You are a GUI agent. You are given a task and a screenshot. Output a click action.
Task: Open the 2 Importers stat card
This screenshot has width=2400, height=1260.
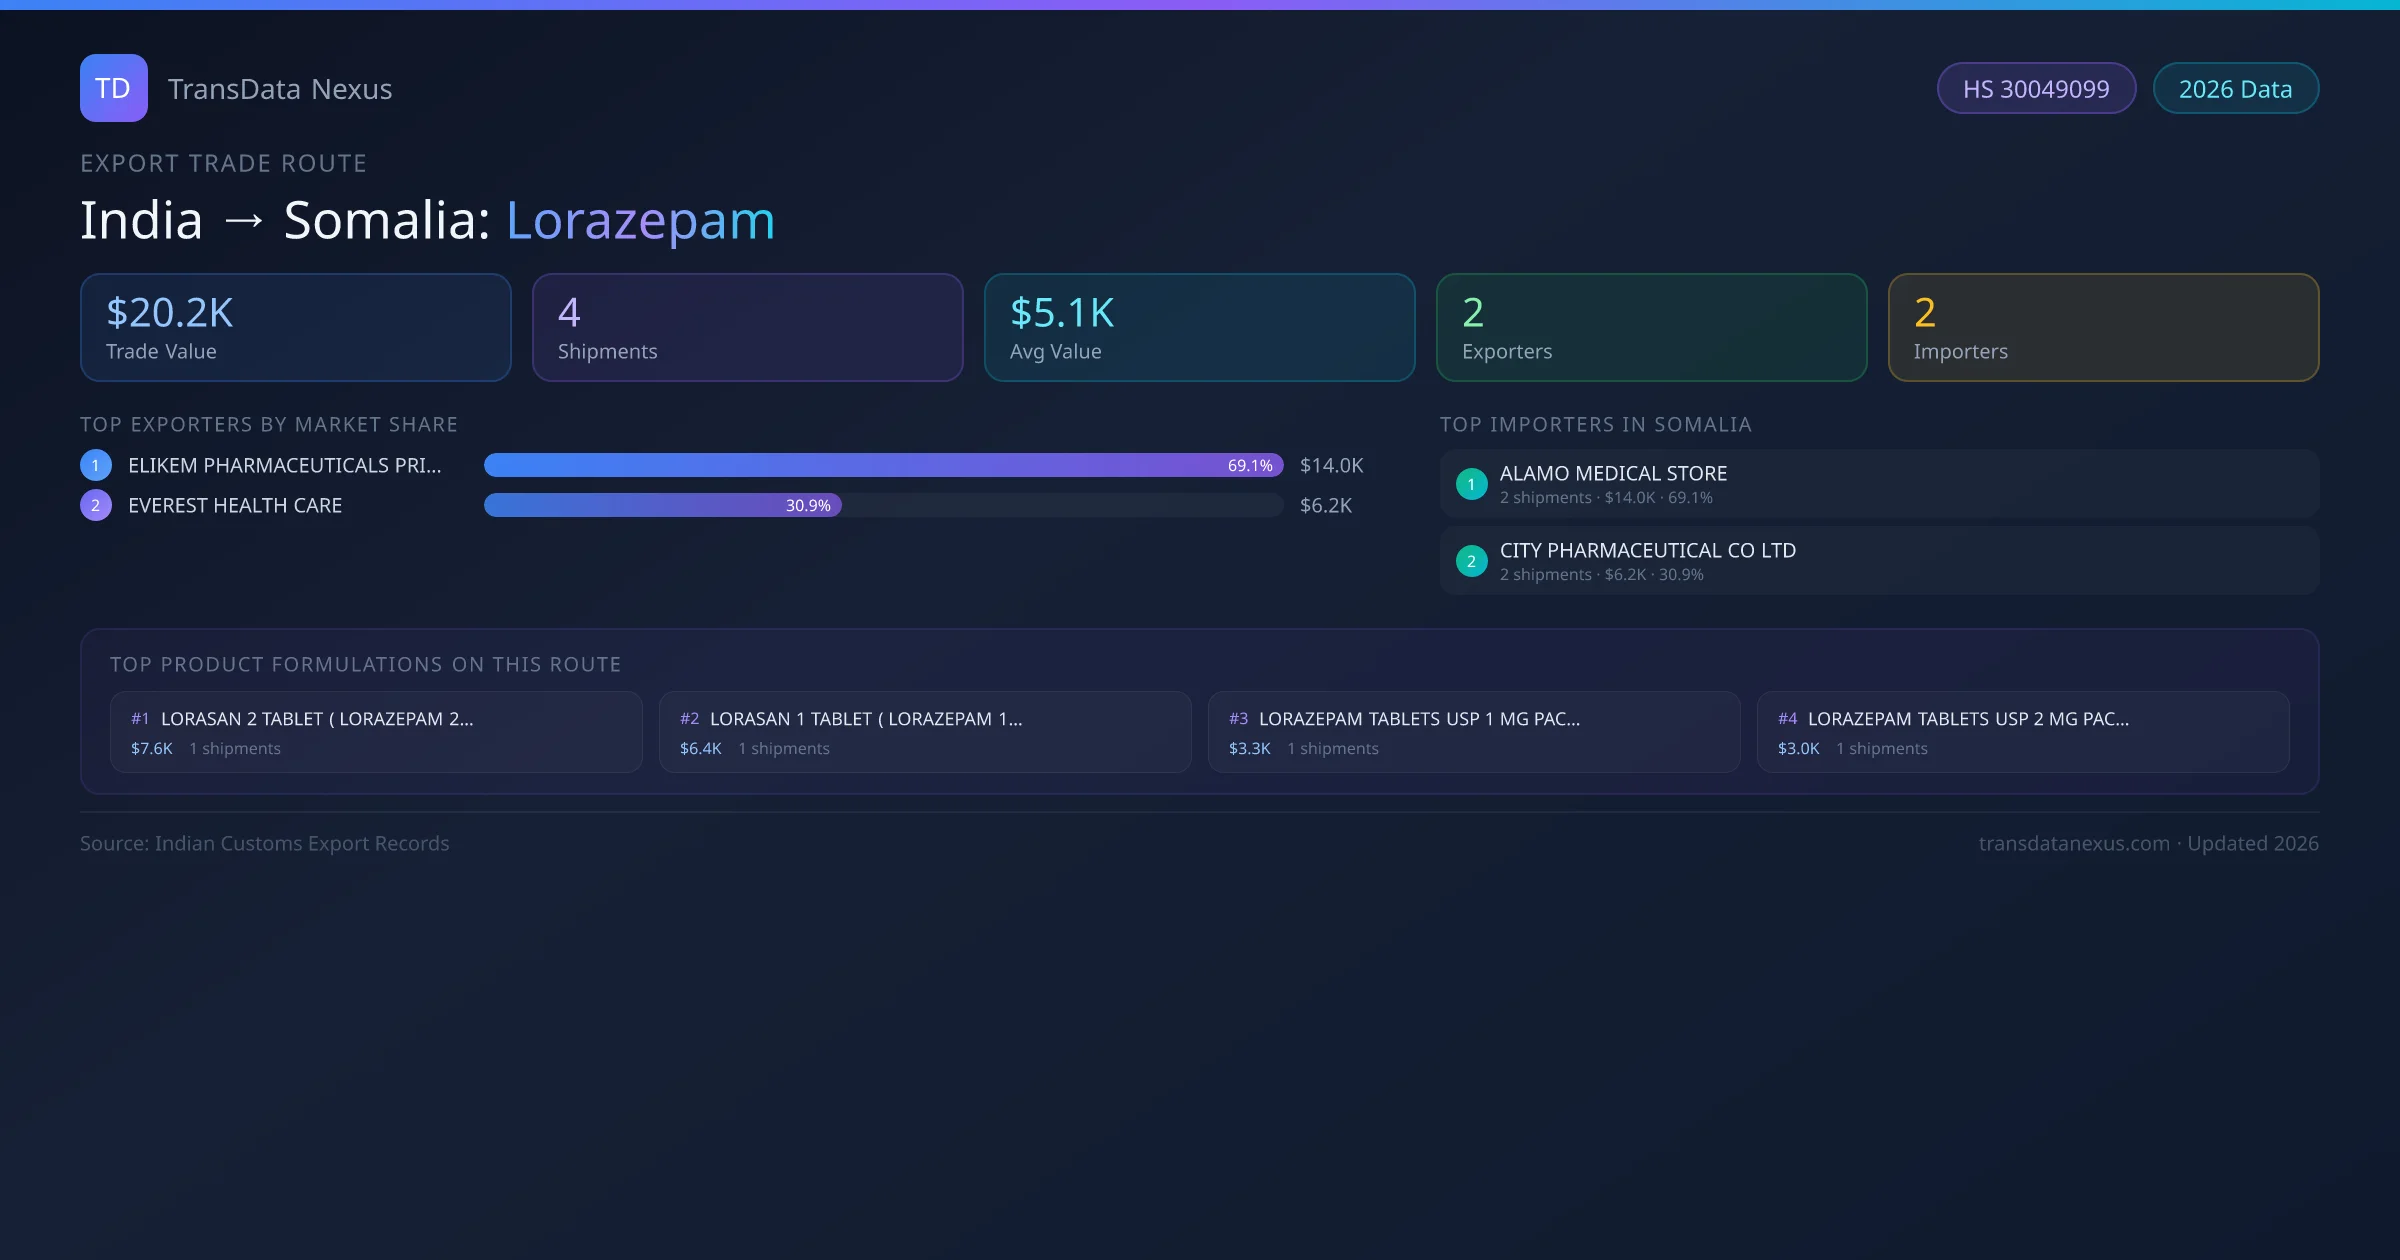coord(2103,328)
